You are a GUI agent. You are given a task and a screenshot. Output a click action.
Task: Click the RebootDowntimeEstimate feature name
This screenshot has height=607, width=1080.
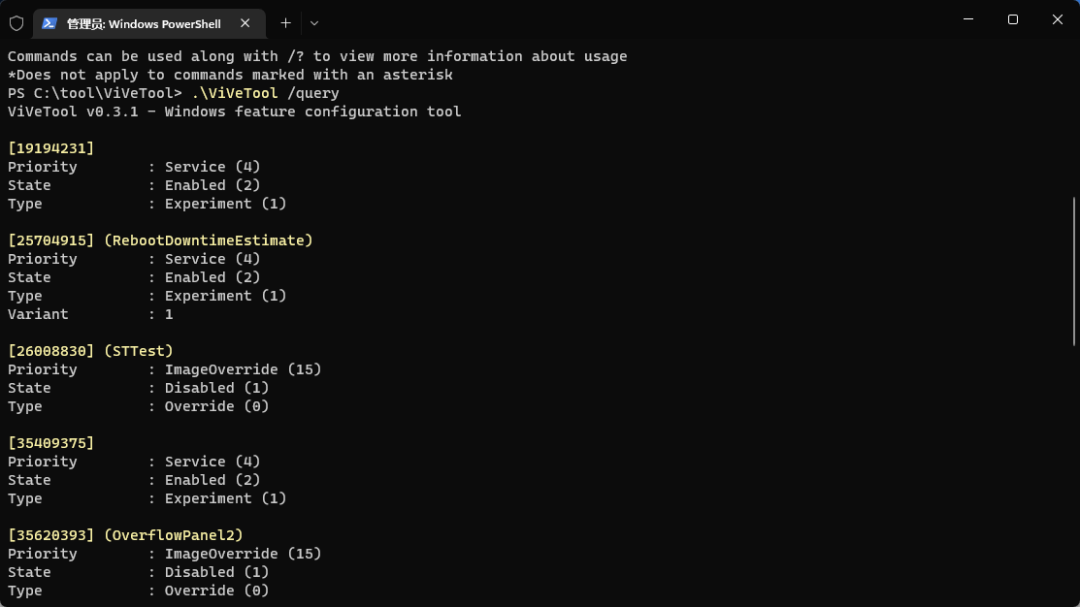pyautogui.click(x=208, y=240)
